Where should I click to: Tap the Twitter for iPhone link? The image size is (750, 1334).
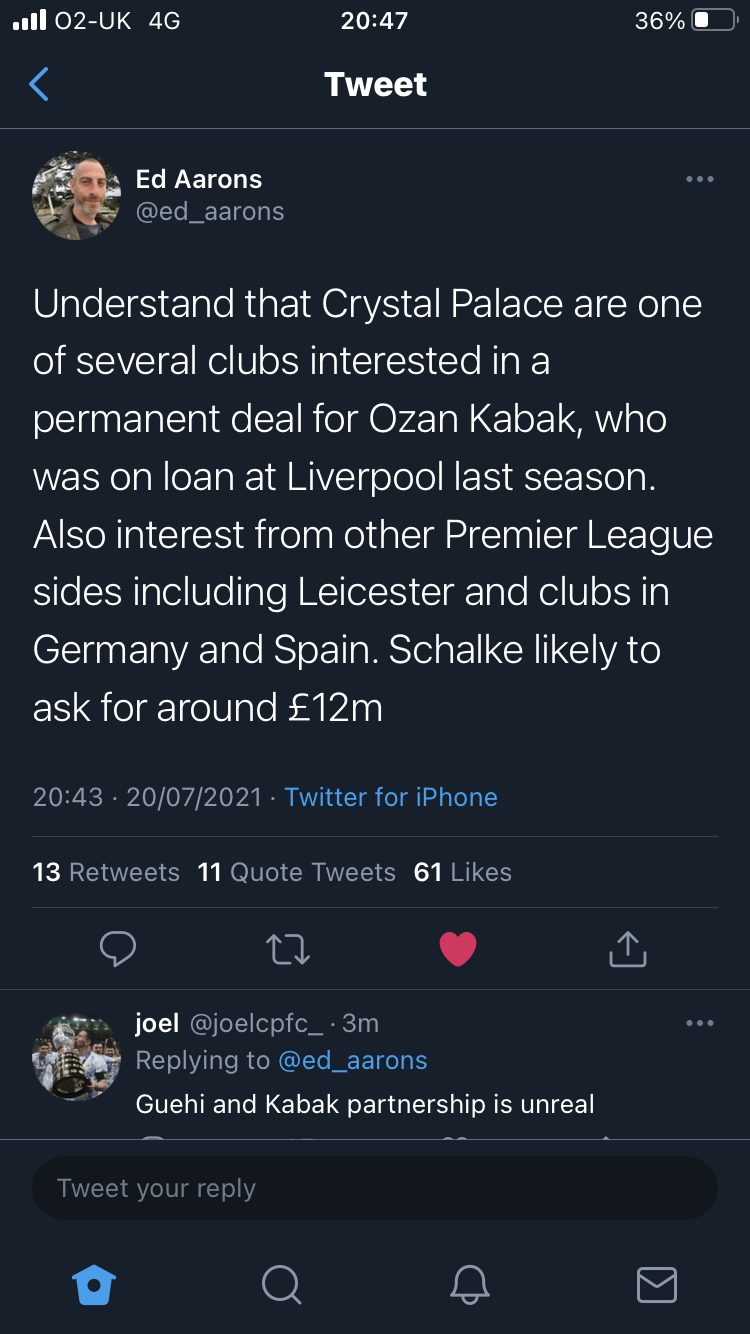[x=391, y=797]
